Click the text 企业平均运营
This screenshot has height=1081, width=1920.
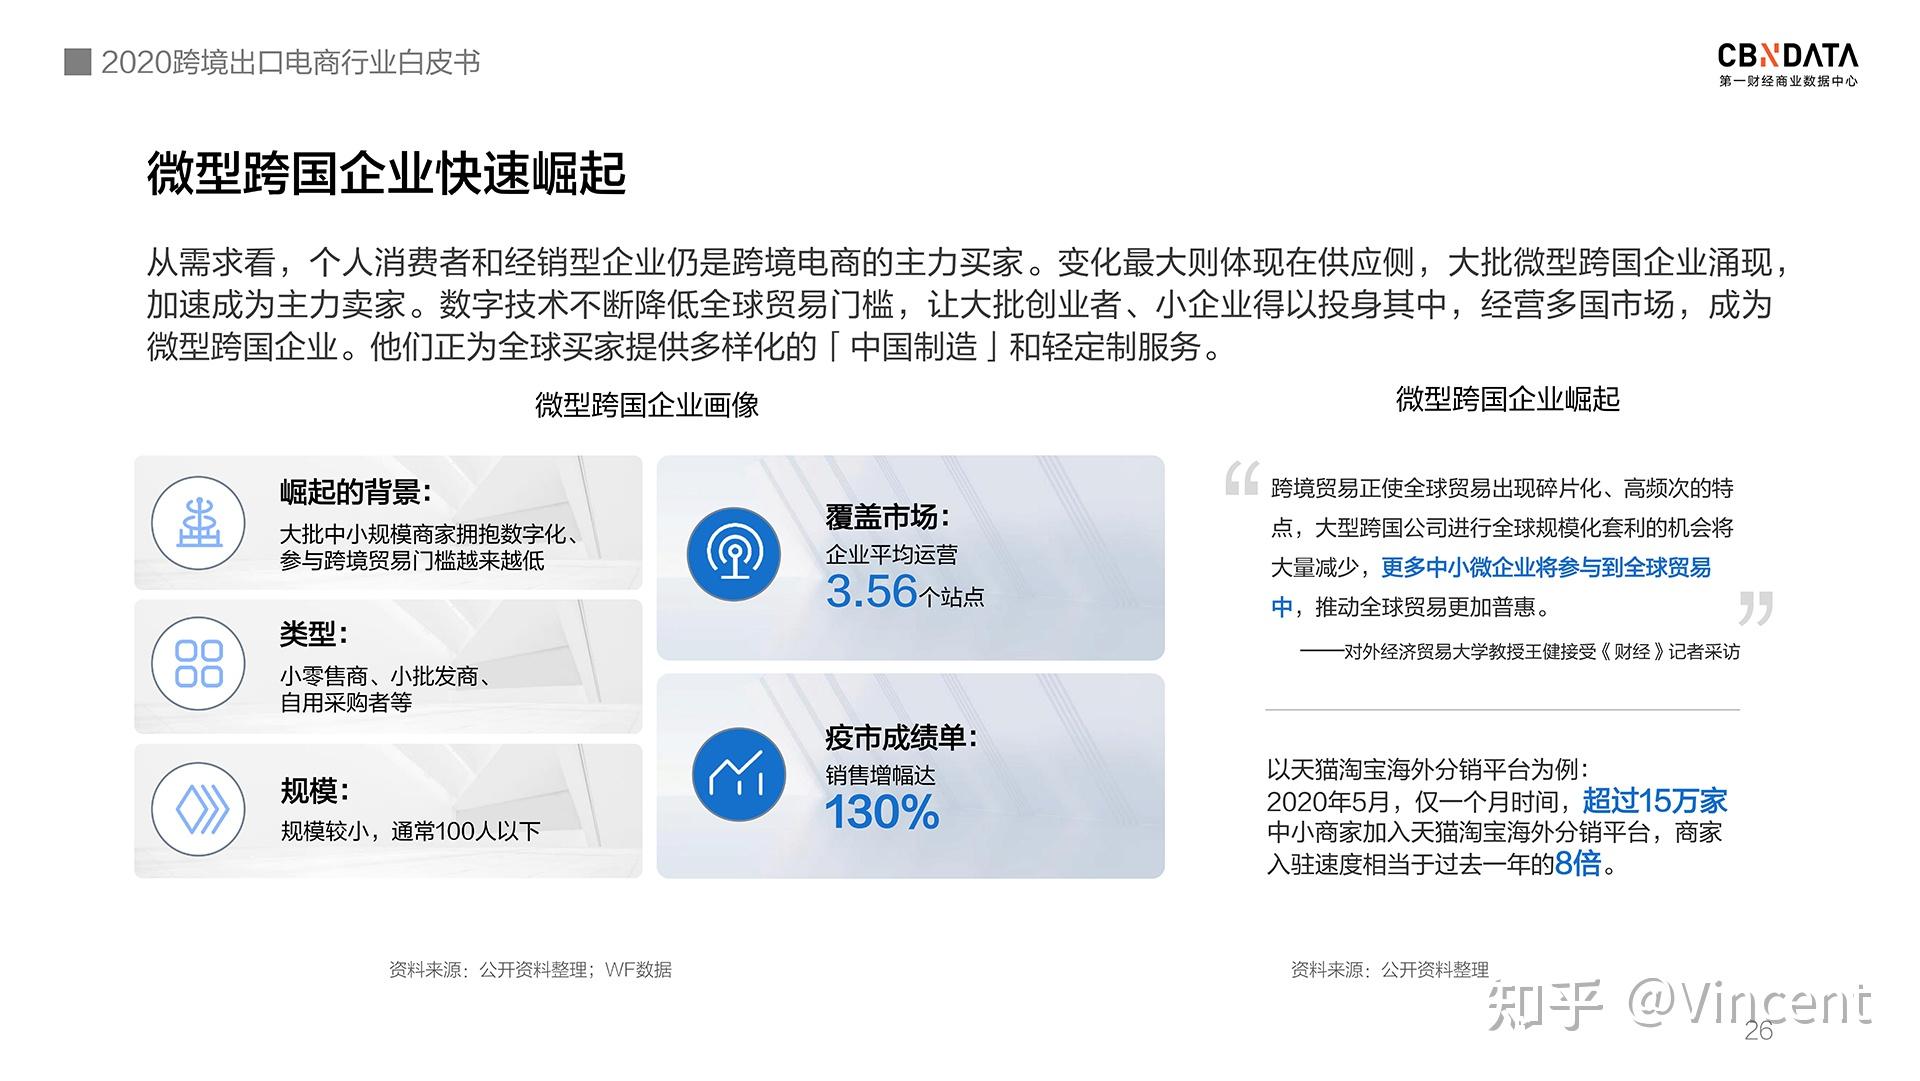click(891, 555)
